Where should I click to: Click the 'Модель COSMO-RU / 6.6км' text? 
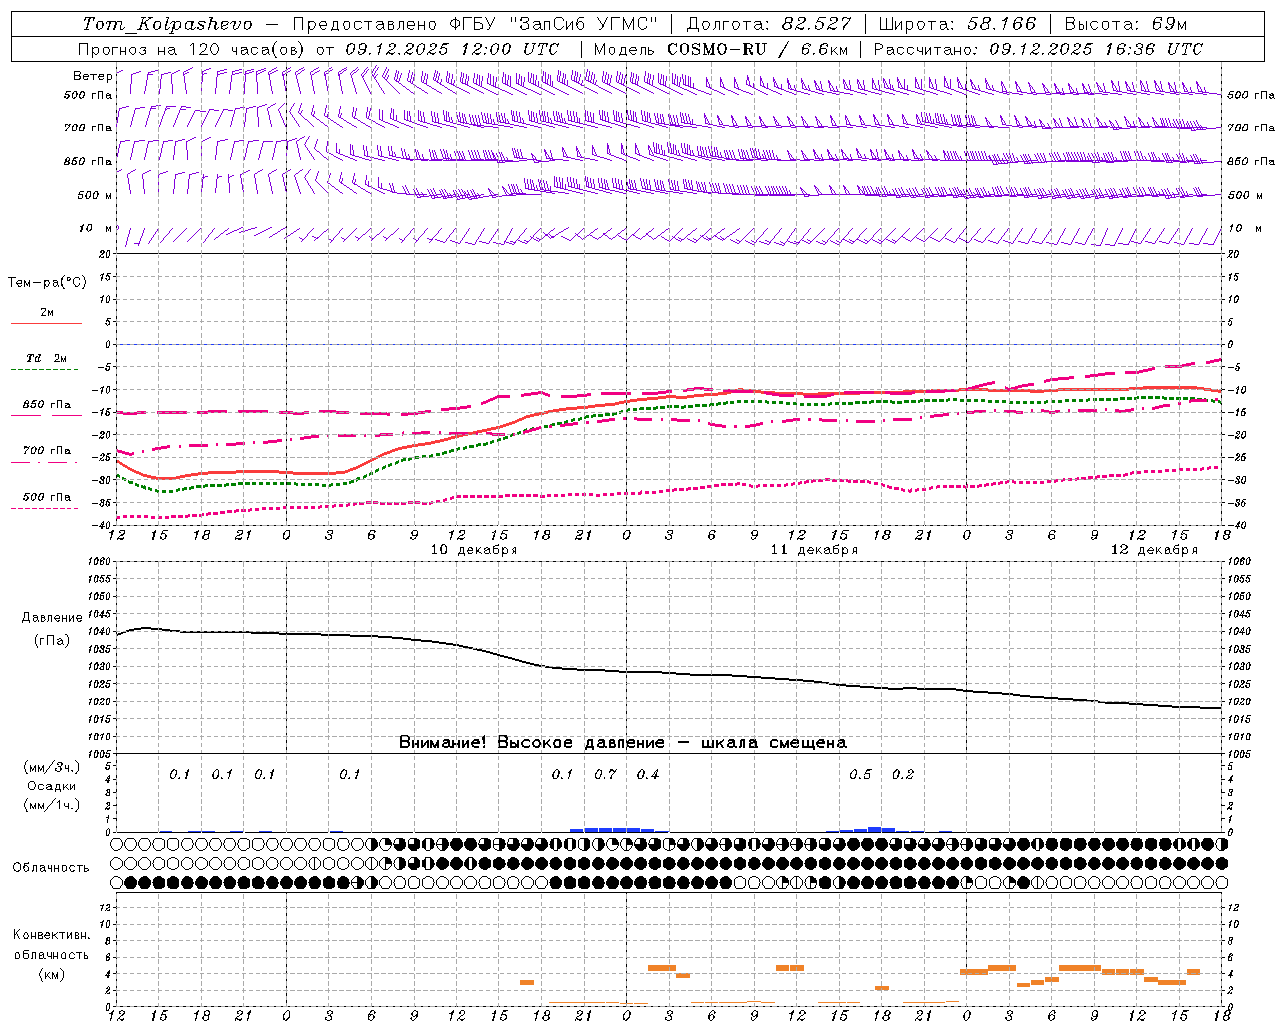point(721,49)
